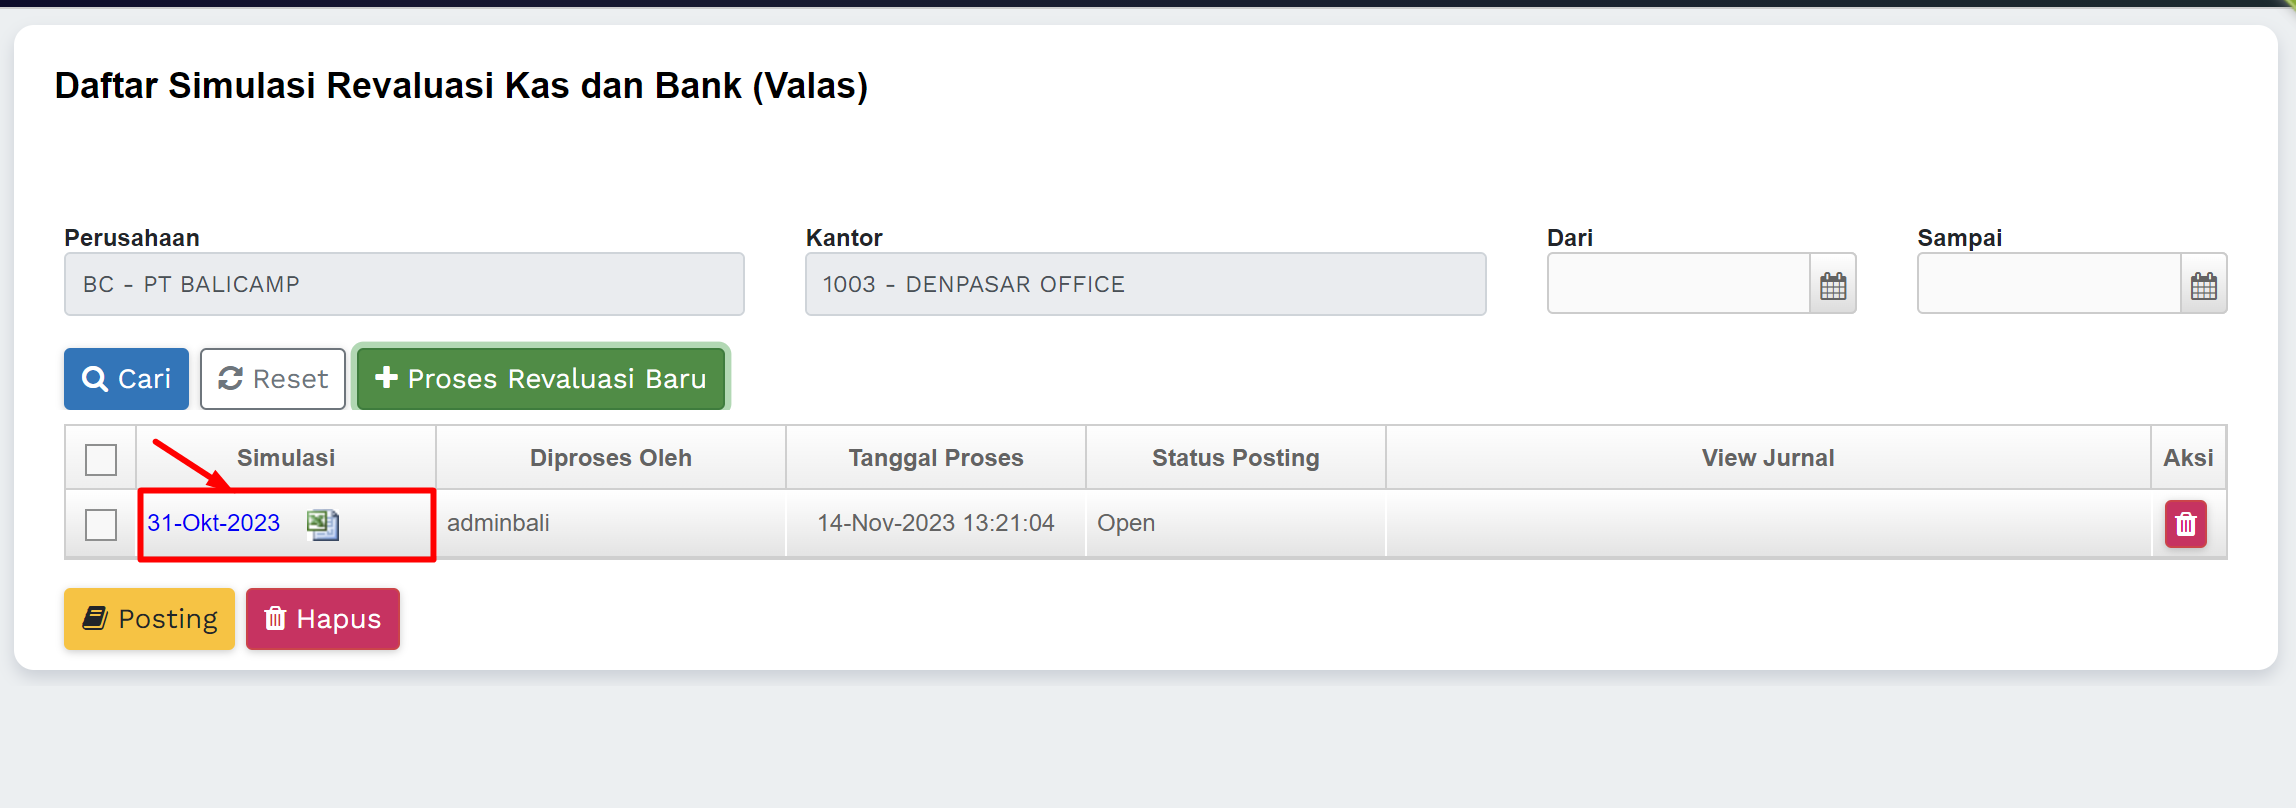Start Proses Revaluasi Baru

click(541, 379)
